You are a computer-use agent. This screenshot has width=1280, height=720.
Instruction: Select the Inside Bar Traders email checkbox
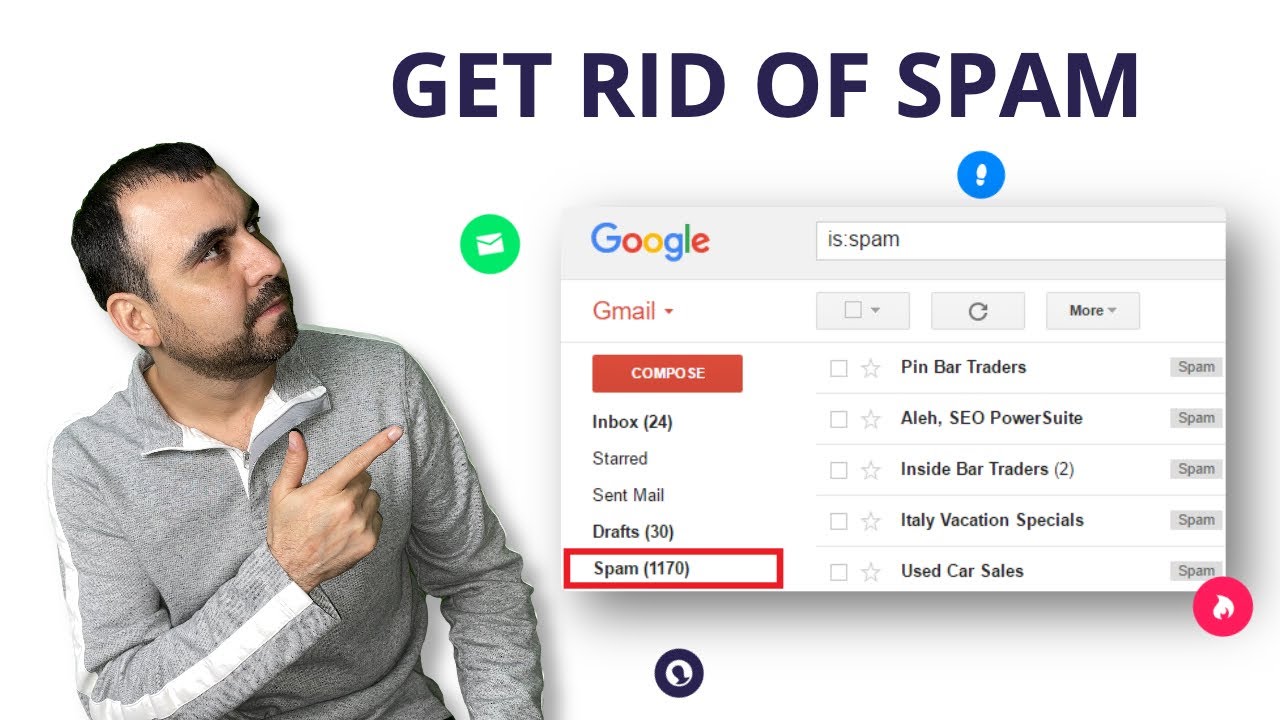839,470
